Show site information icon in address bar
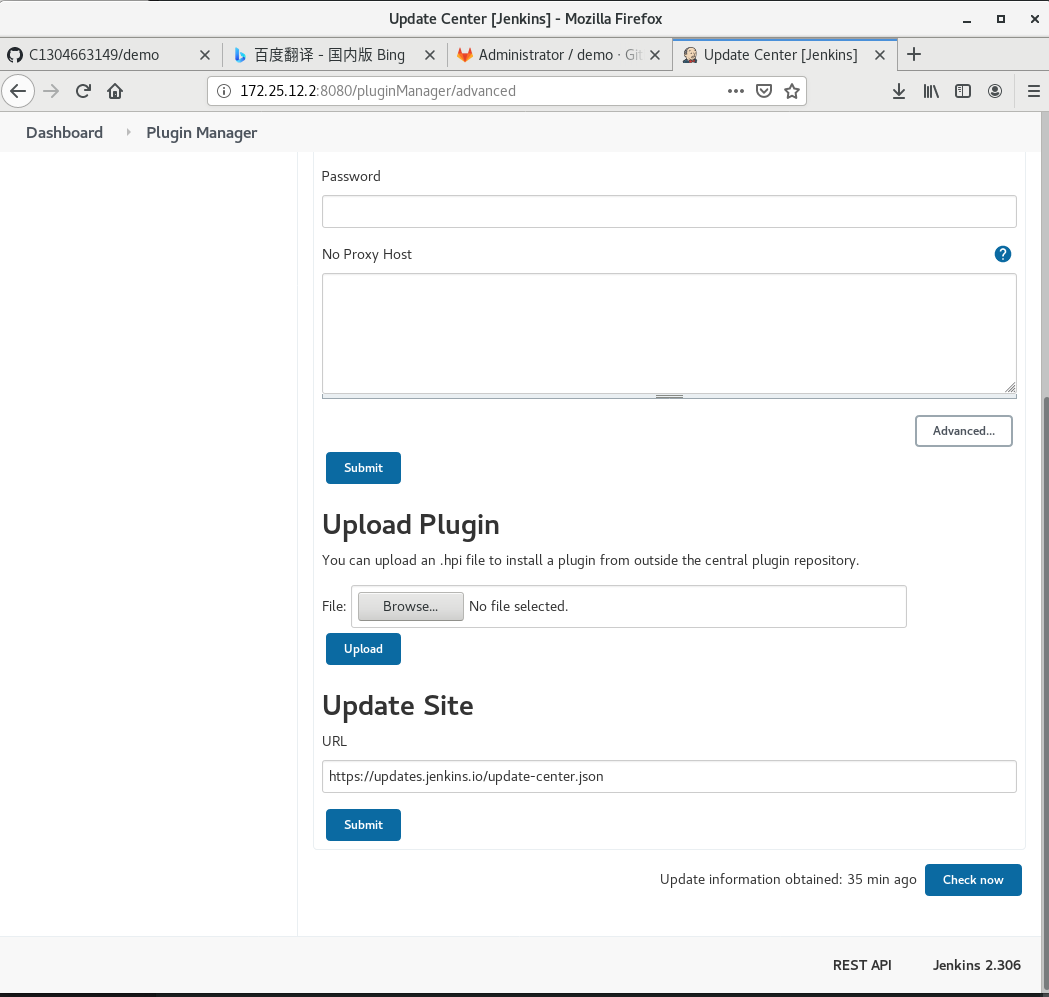 pos(224,91)
